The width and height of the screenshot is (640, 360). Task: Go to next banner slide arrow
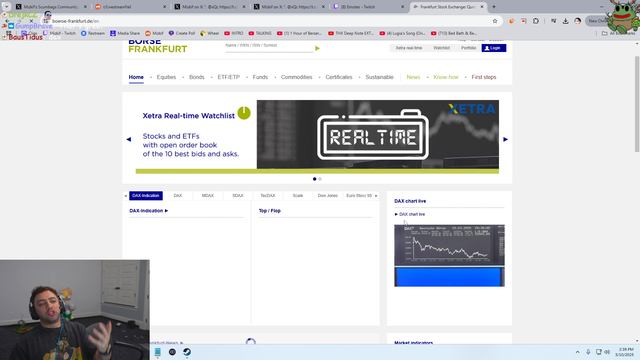click(x=505, y=139)
